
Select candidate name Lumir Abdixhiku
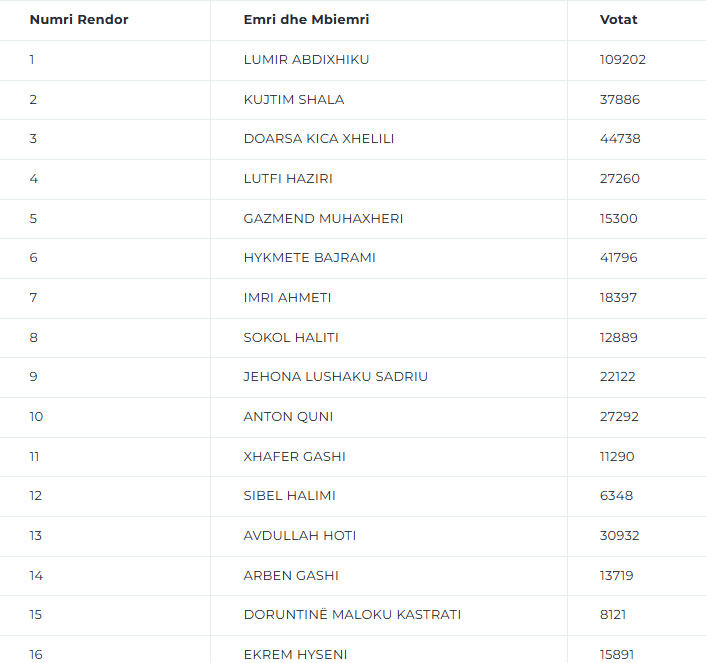pyautogui.click(x=306, y=60)
